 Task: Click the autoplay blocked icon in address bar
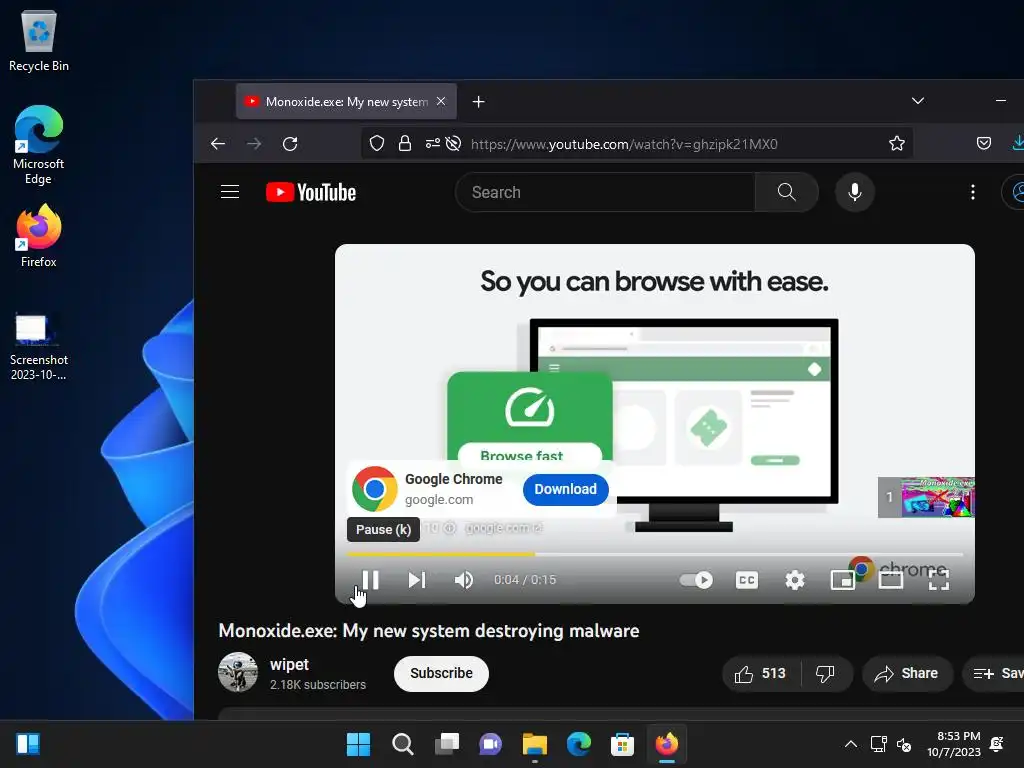coord(453,144)
